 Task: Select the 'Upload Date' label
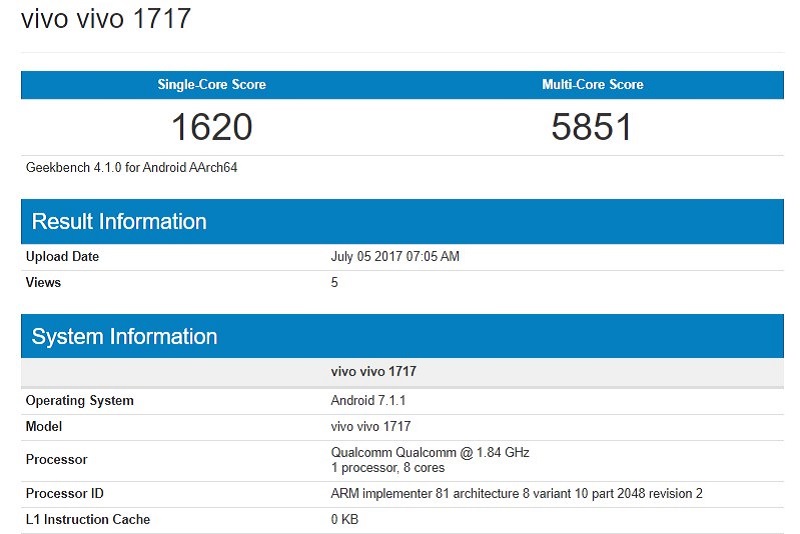pyautogui.click(x=62, y=256)
